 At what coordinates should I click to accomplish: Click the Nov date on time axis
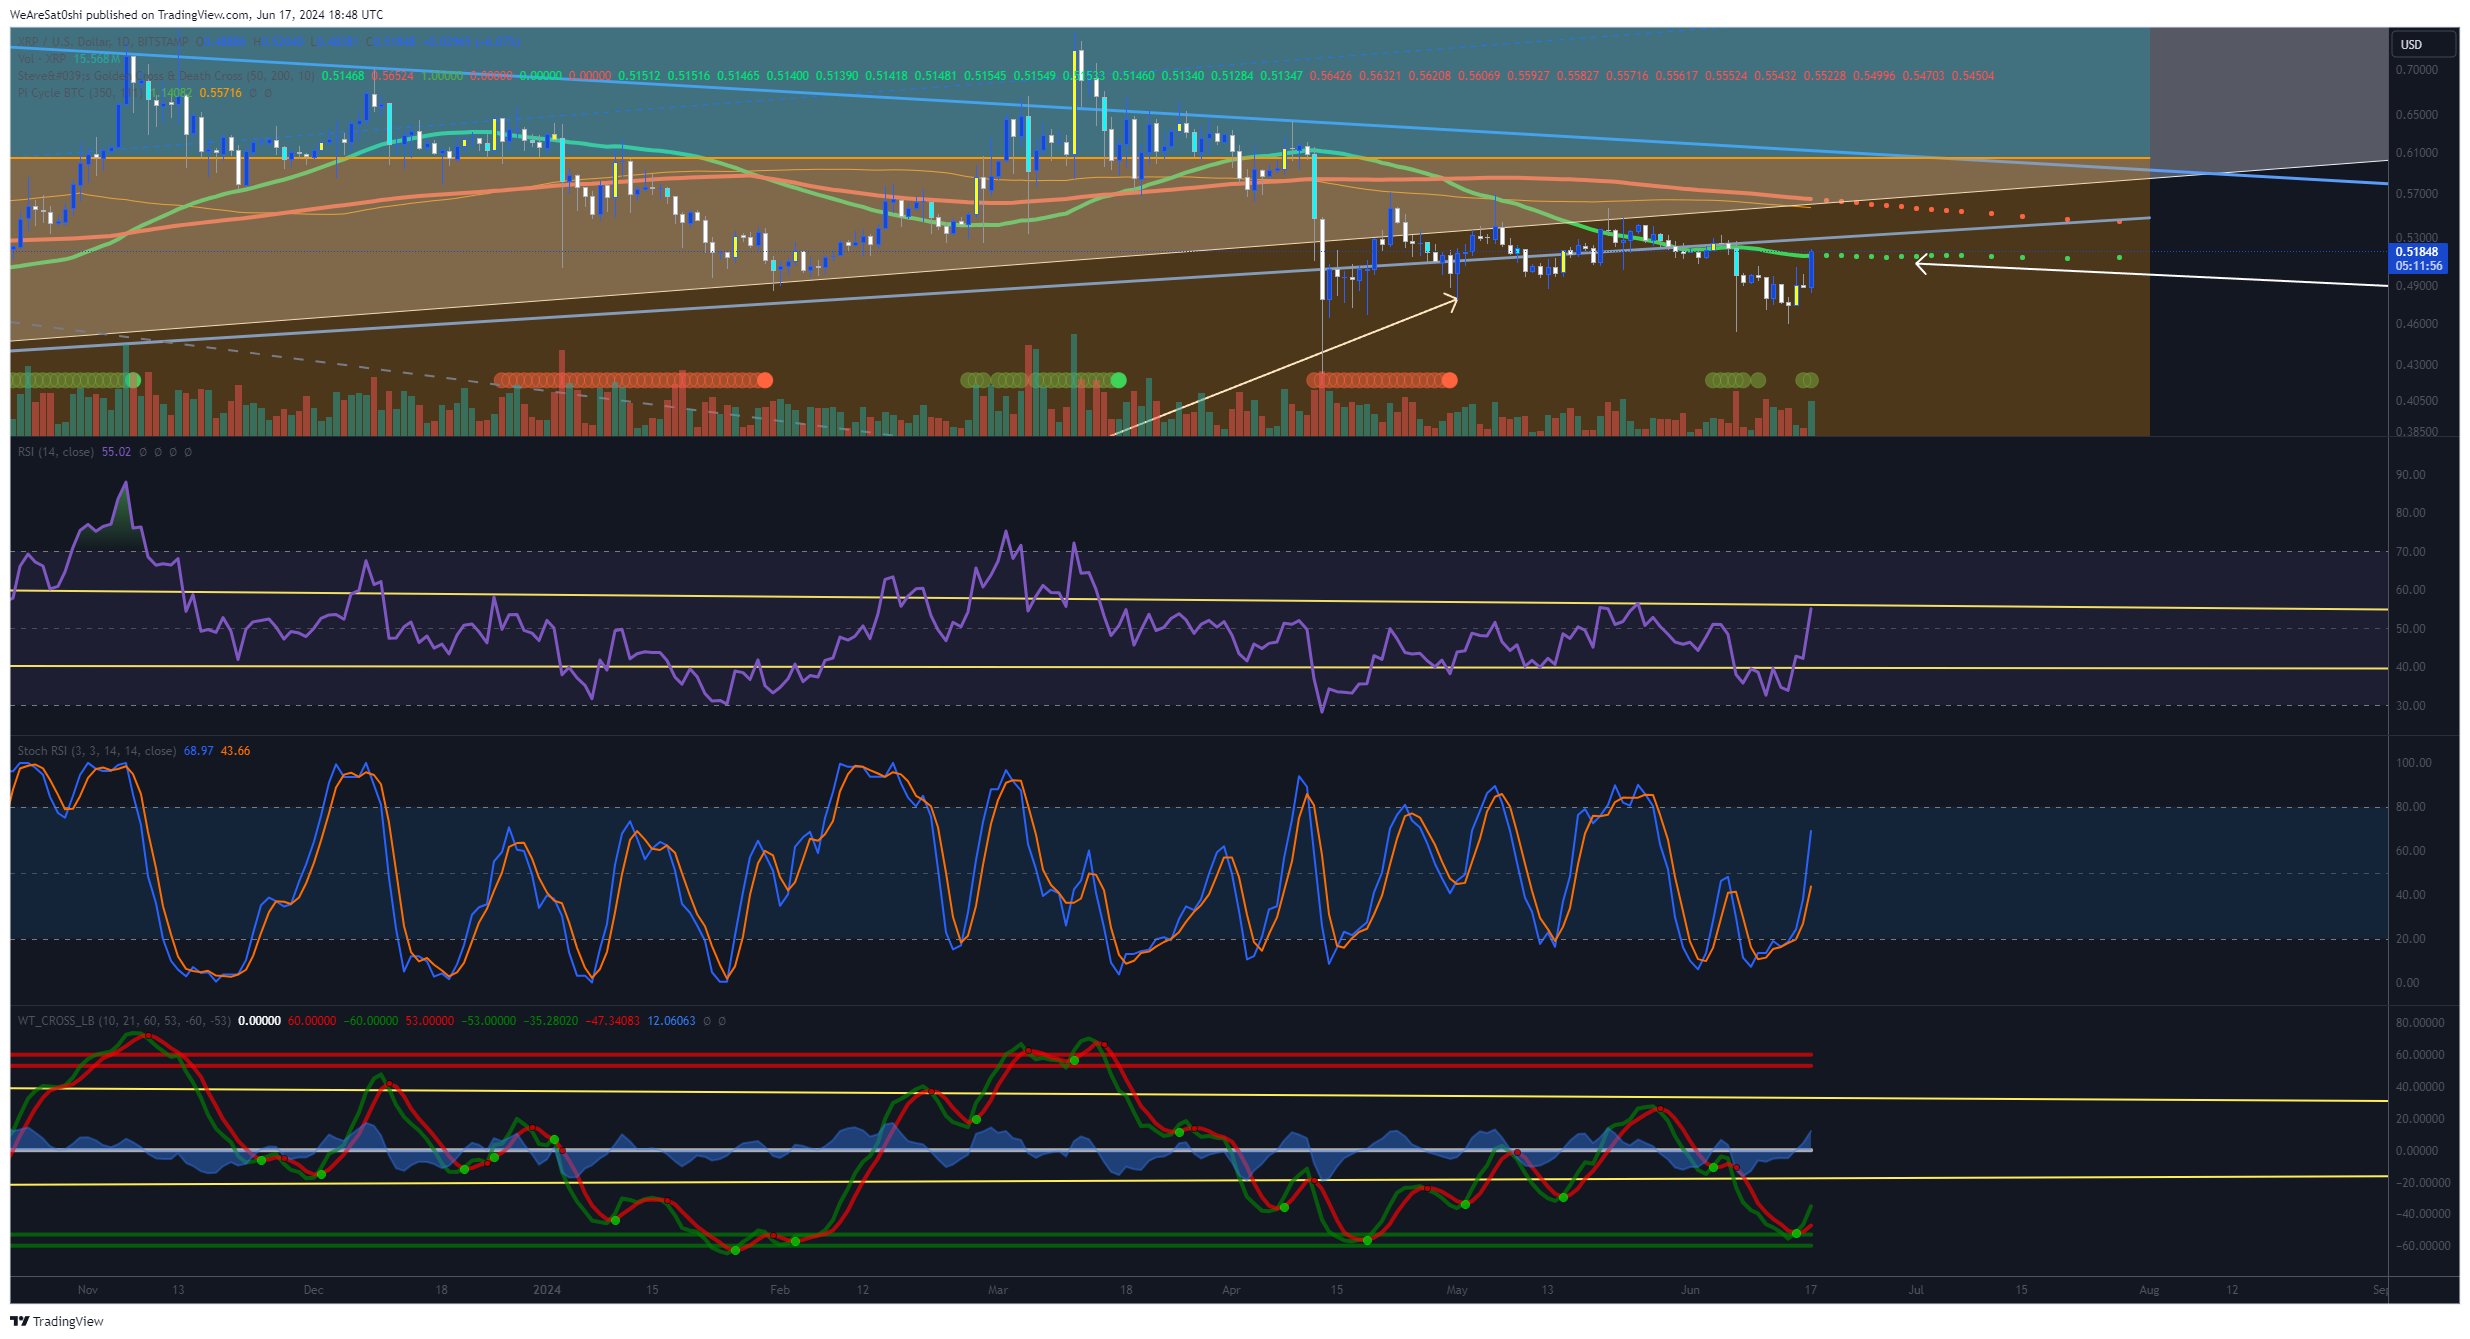coord(88,1290)
